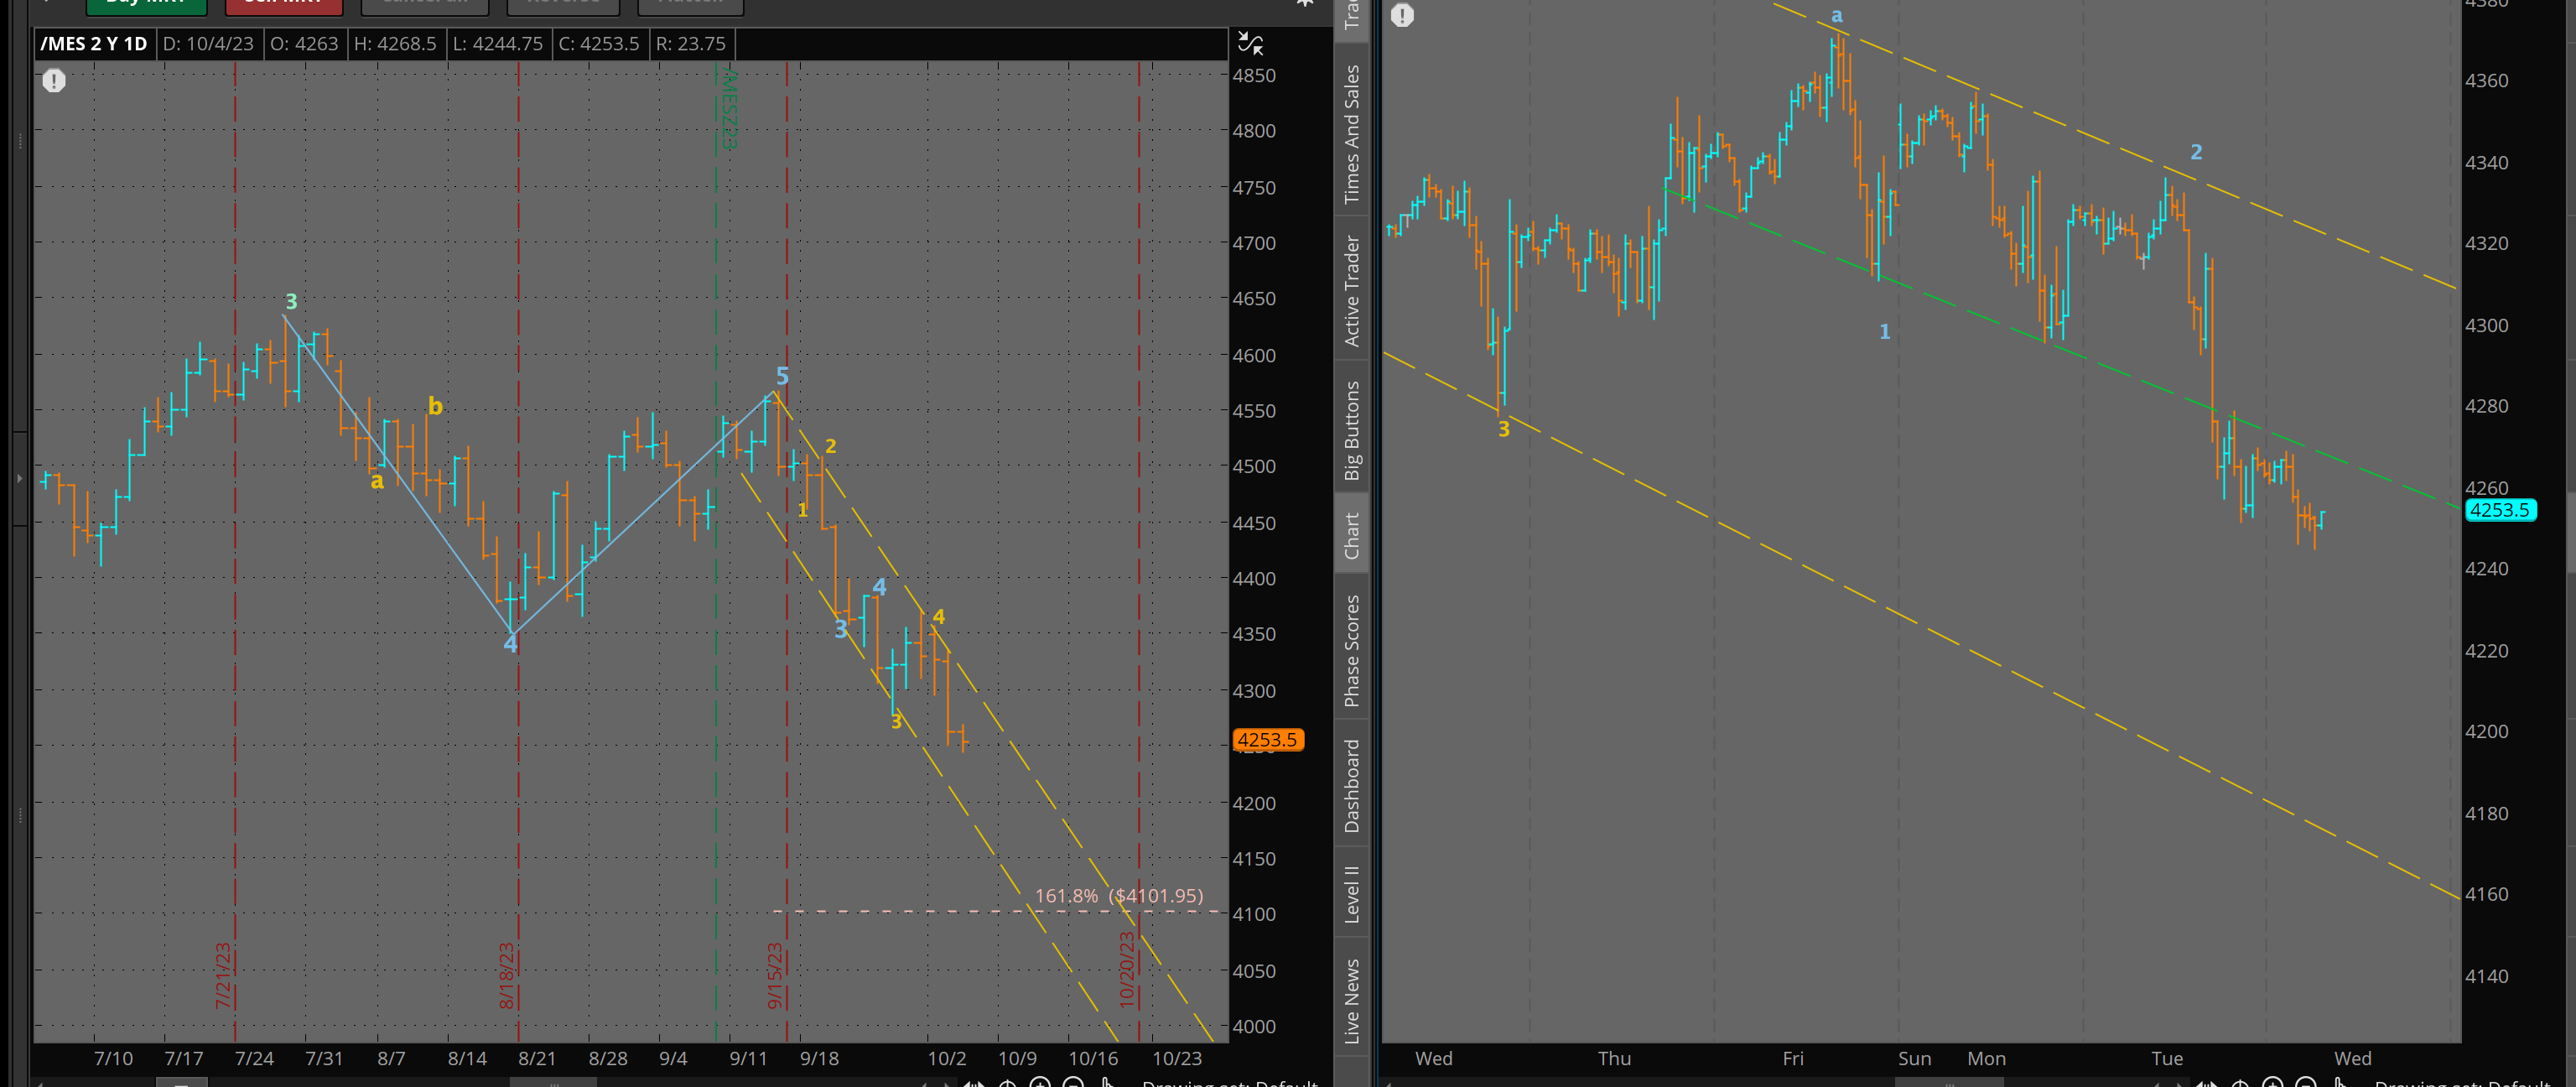Click the 7/21/23 vertical date marker label

222,975
